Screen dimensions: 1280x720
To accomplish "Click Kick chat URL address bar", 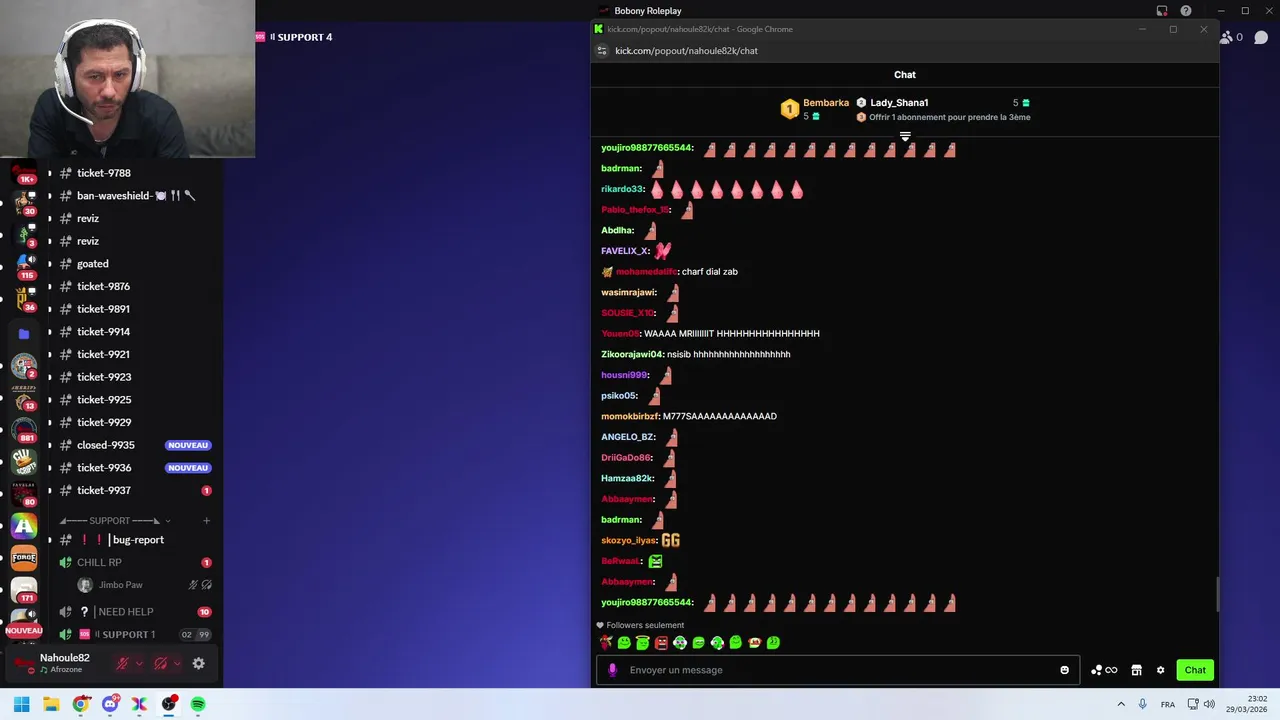I will [686, 51].
